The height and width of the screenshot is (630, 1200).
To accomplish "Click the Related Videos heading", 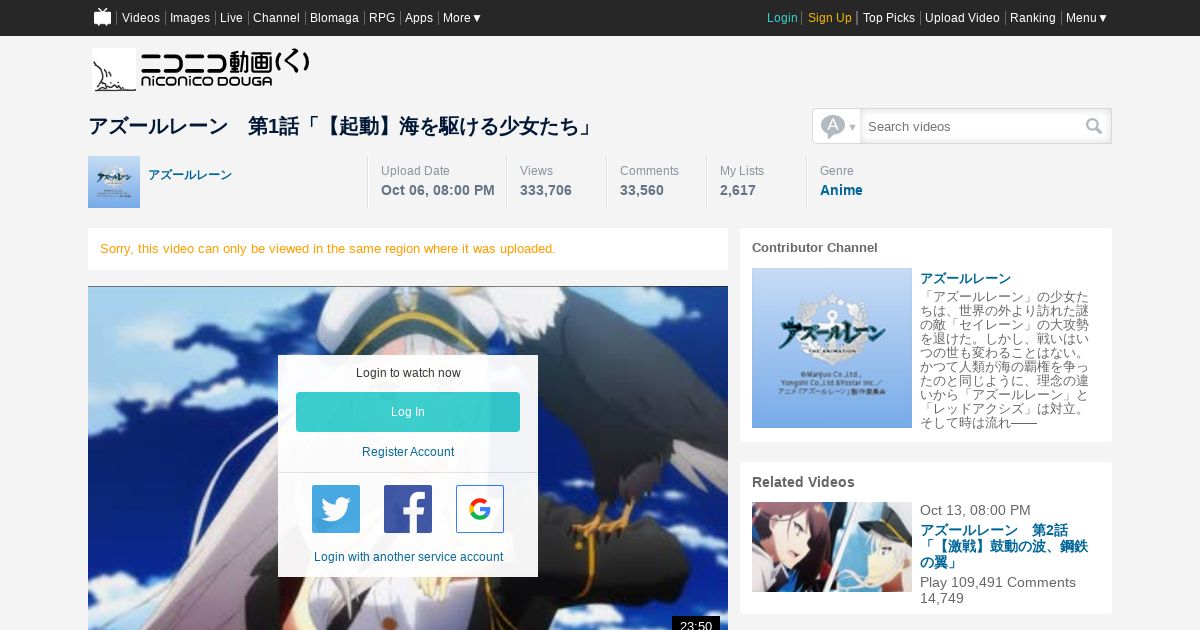I will 803,482.
